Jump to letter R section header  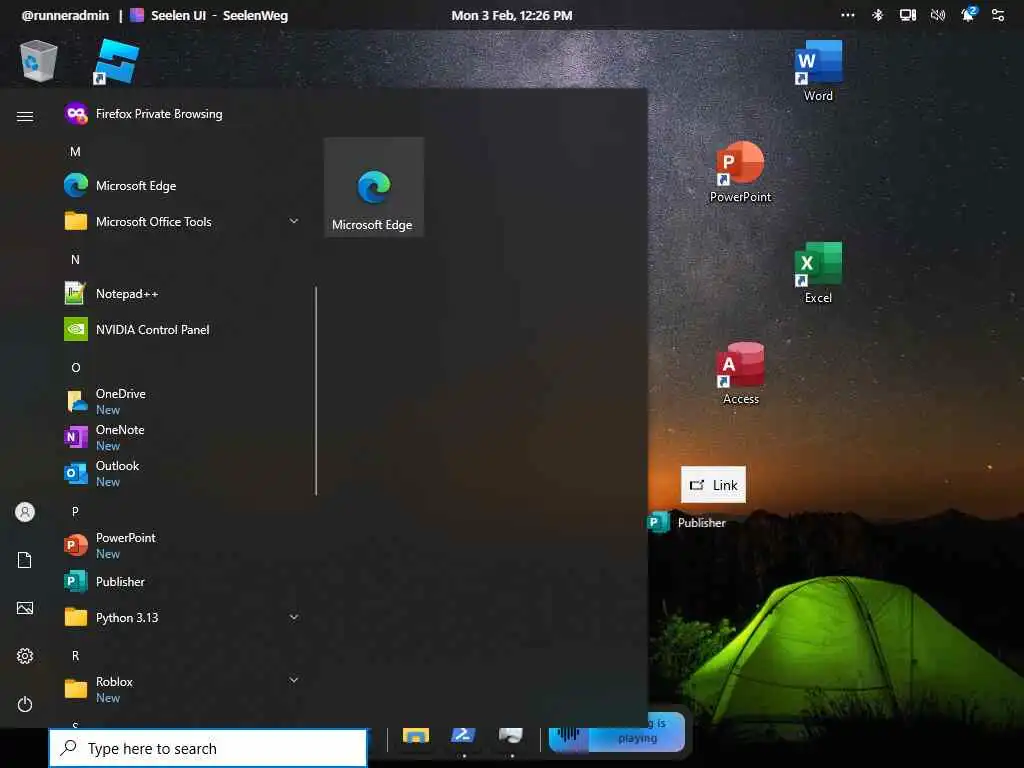coord(75,655)
